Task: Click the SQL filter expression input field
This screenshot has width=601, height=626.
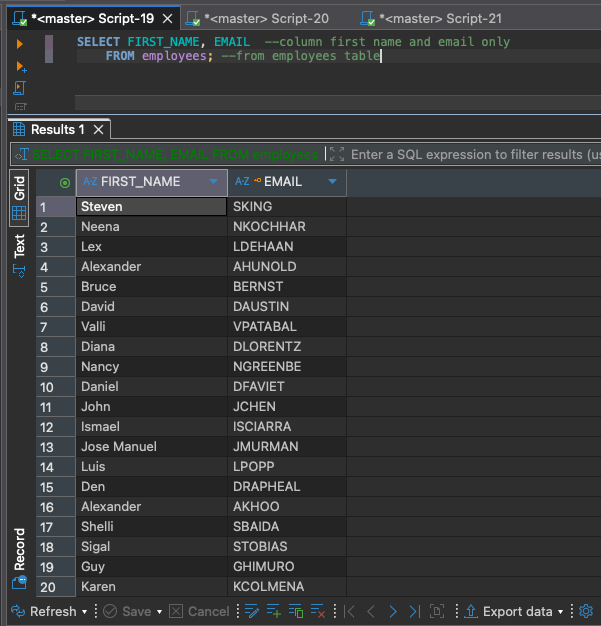Action: tap(474, 155)
